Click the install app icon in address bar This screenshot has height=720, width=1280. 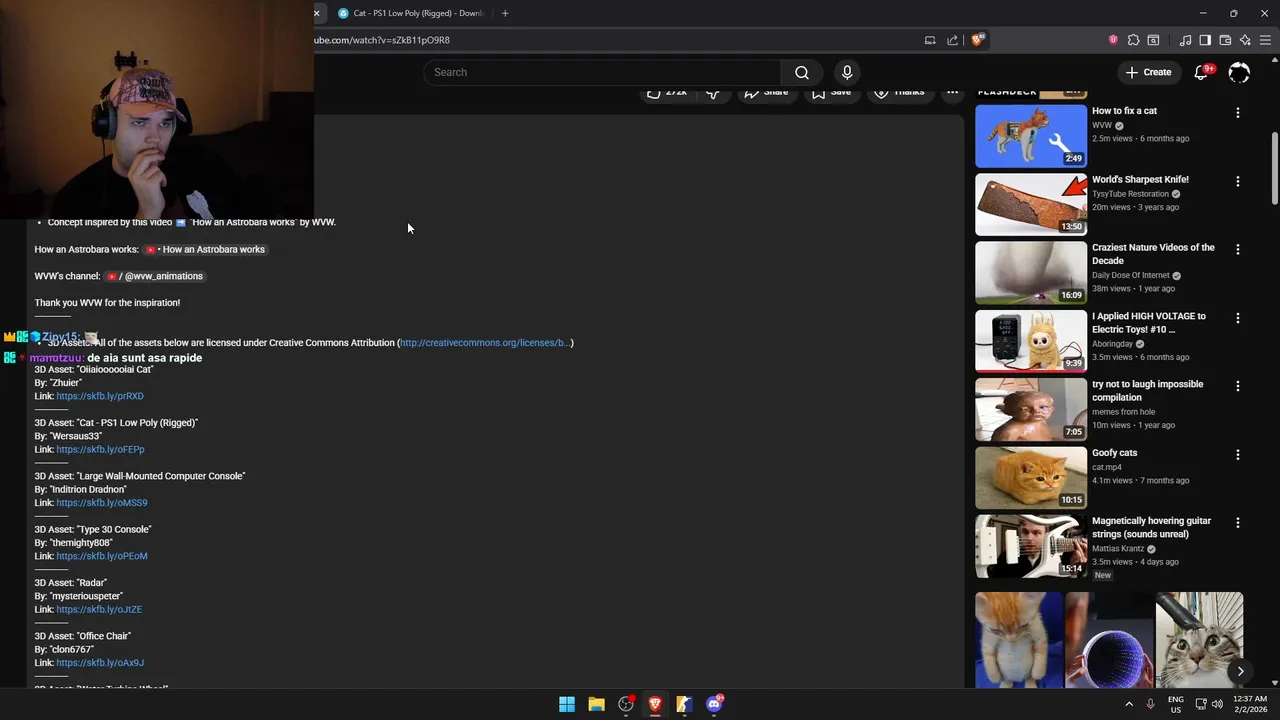[x=930, y=40]
